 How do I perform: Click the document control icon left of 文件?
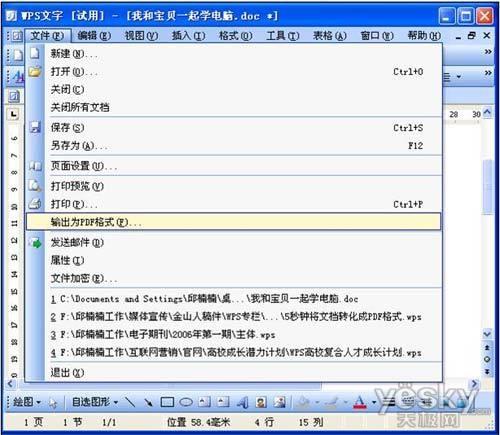coord(16,35)
